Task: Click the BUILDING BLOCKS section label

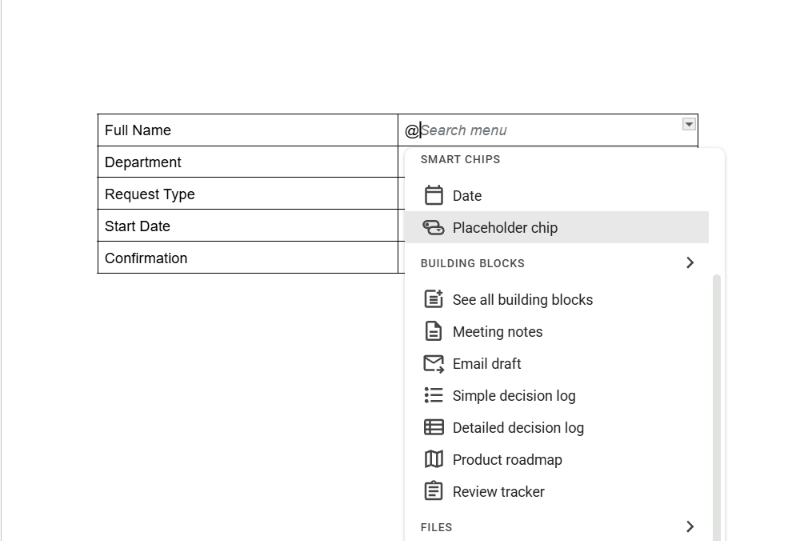Action: pos(472,263)
